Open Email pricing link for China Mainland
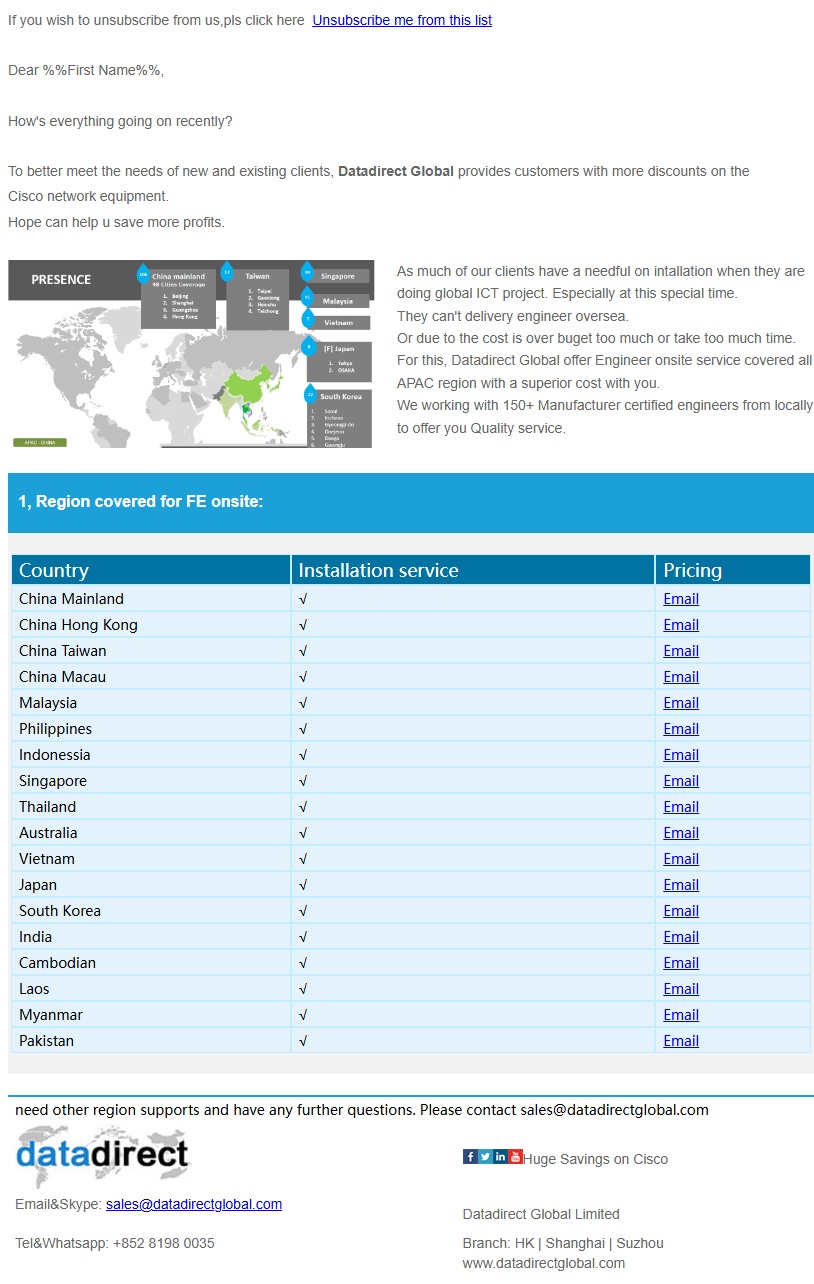The image size is (814, 1284). [x=681, y=599]
